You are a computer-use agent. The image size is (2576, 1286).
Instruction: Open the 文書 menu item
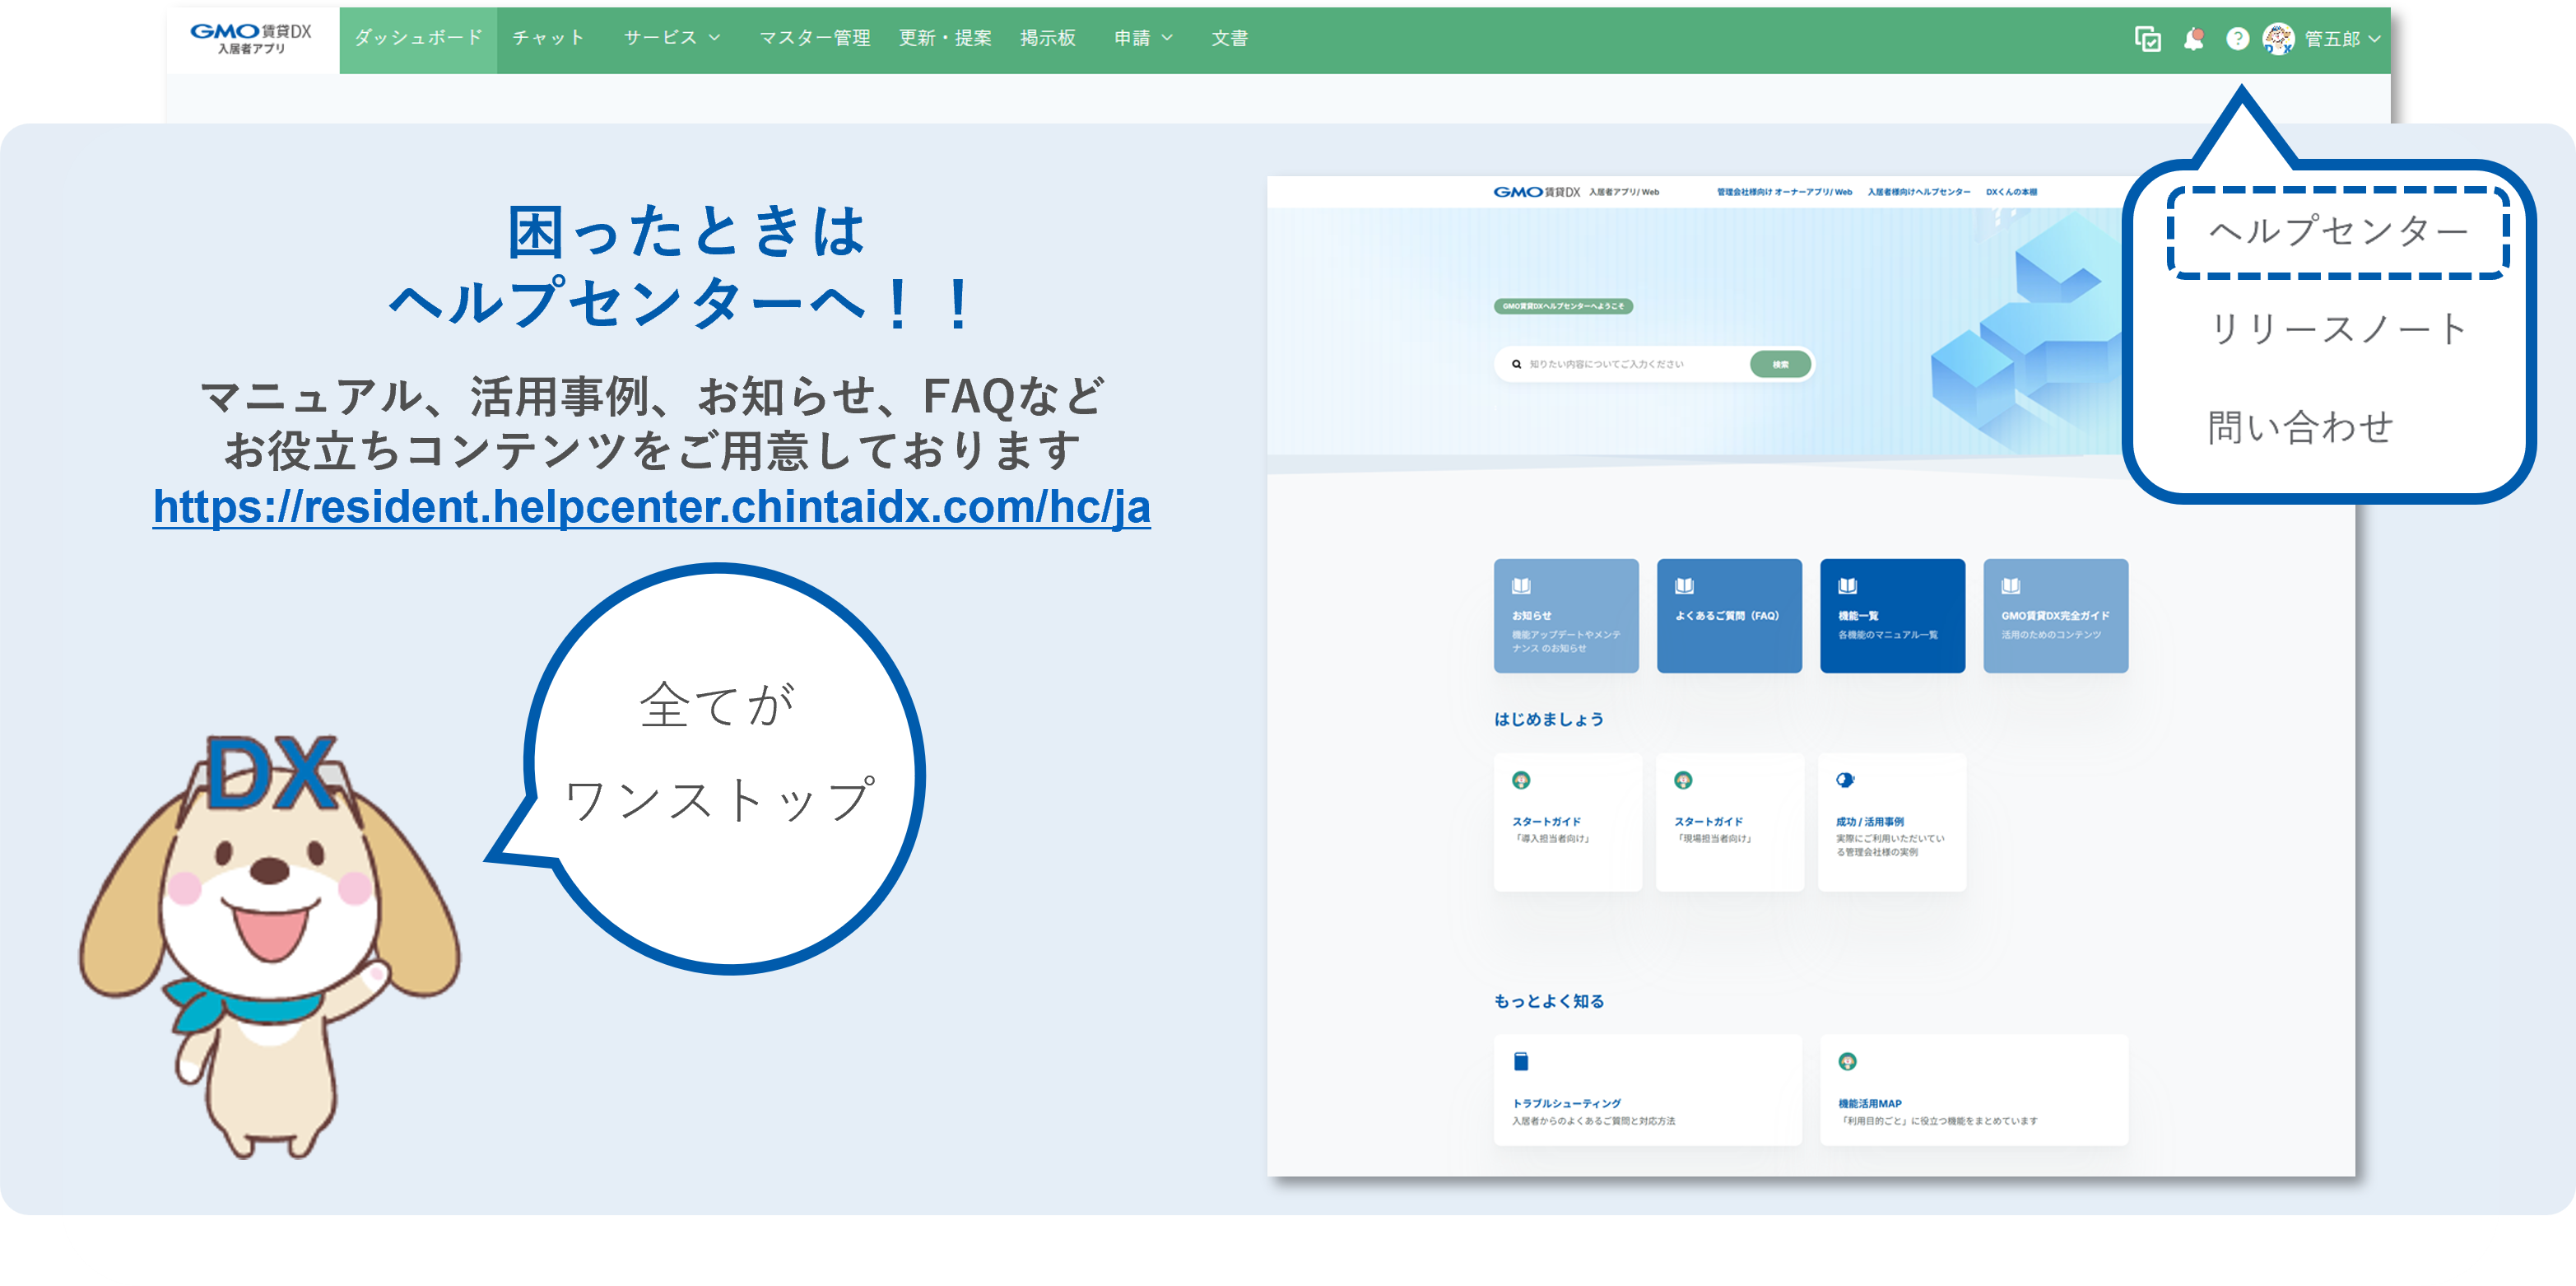click(x=1229, y=38)
